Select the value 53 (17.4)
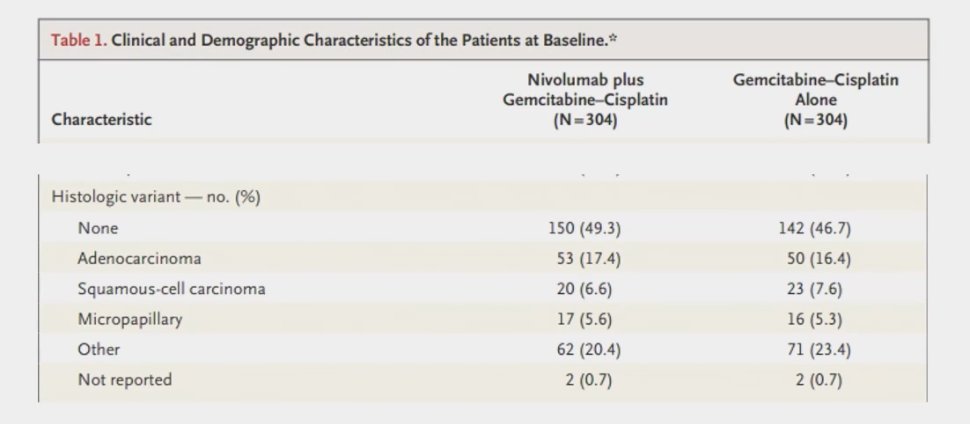This screenshot has height=424, width=970. 589,259
